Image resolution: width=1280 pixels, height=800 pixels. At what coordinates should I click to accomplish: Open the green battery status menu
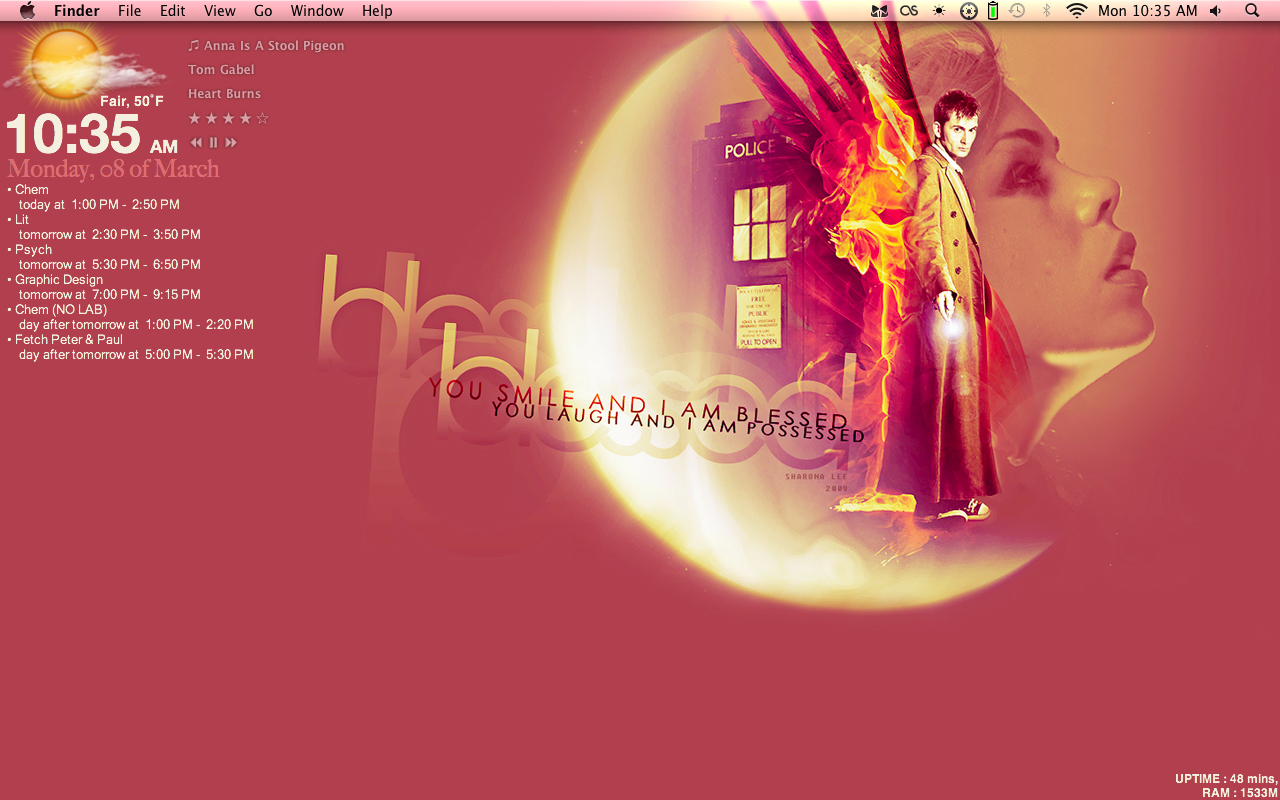click(x=992, y=11)
